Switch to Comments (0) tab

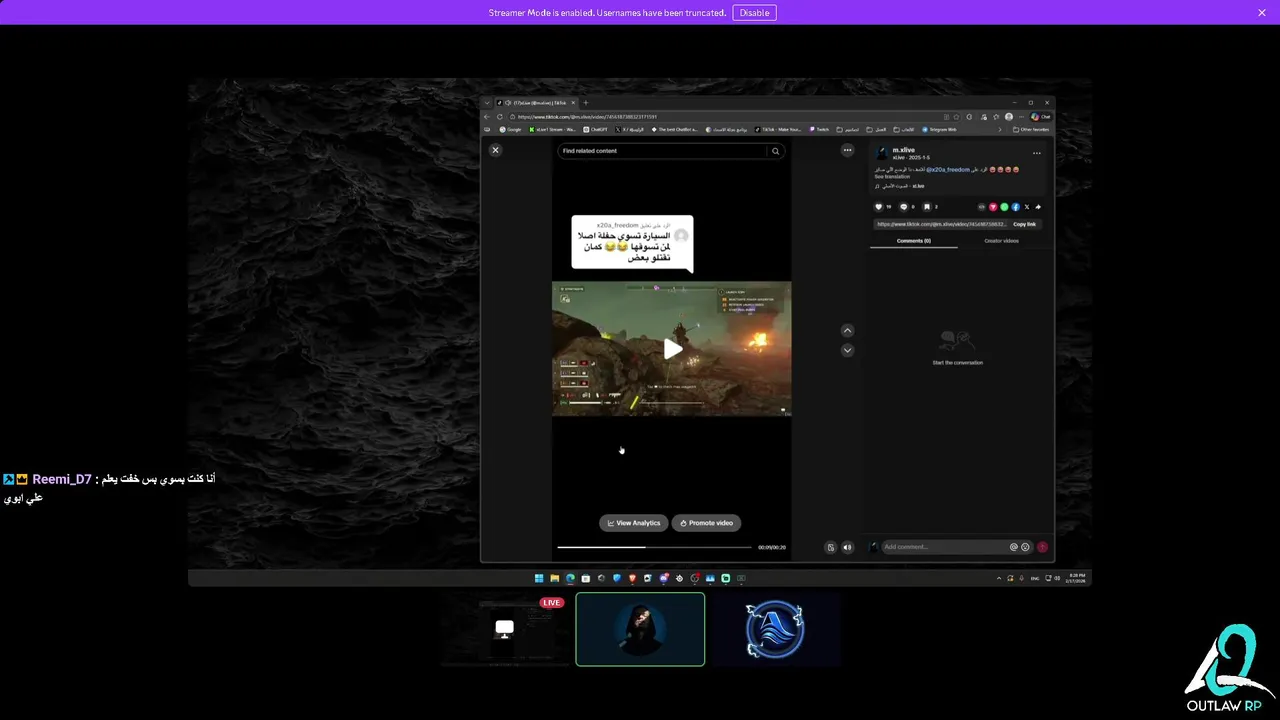point(914,241)
